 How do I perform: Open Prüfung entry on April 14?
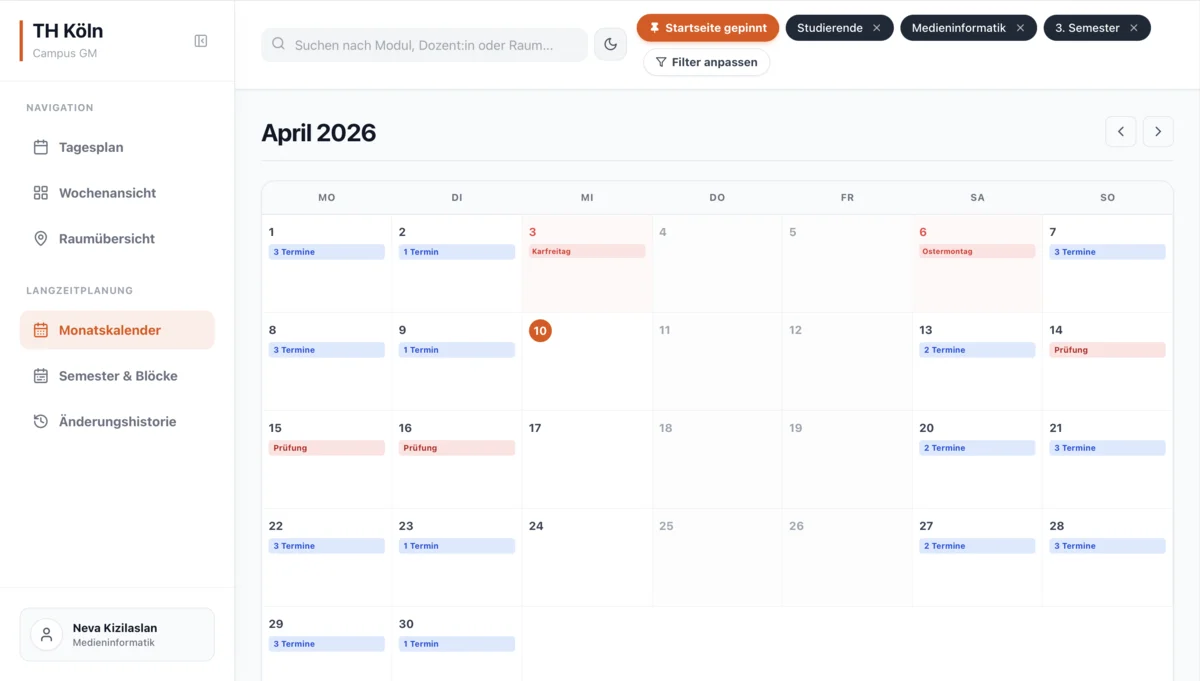tap(1107, 350)
